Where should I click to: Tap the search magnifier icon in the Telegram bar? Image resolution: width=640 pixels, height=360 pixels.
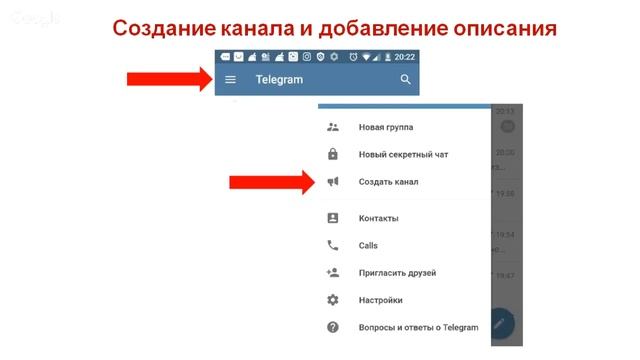405,79
